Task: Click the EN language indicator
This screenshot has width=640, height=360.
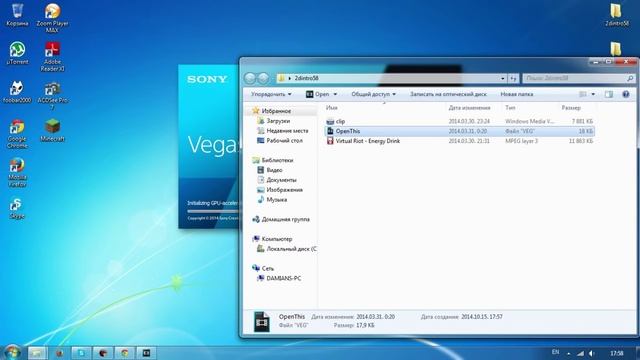Action: 556,352
